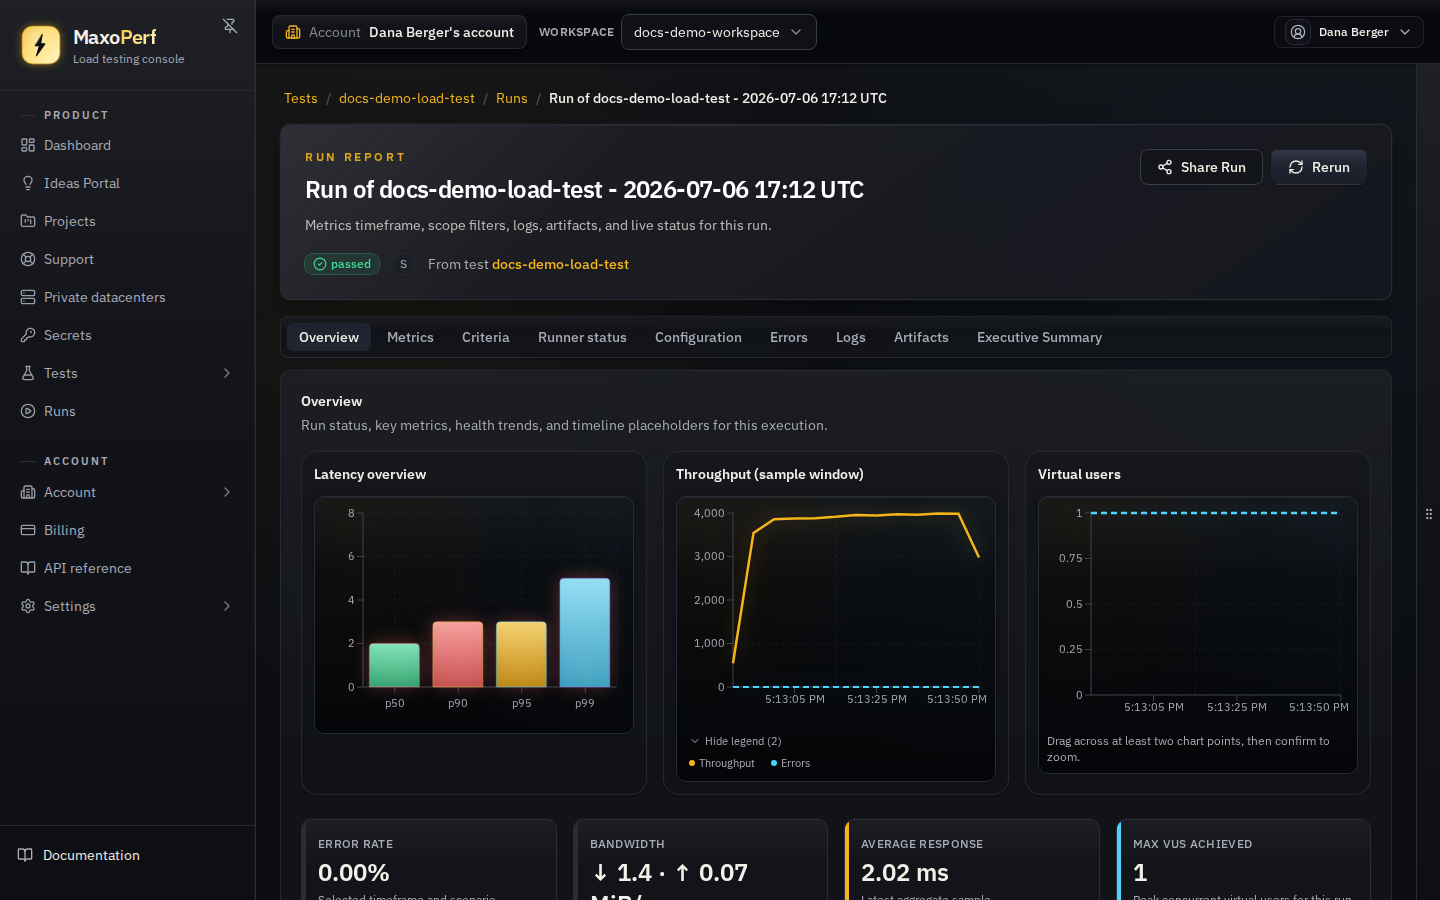The image size is (1440, 900).
Task: Click the API reference book icon
Action: [x=28, y=568]
